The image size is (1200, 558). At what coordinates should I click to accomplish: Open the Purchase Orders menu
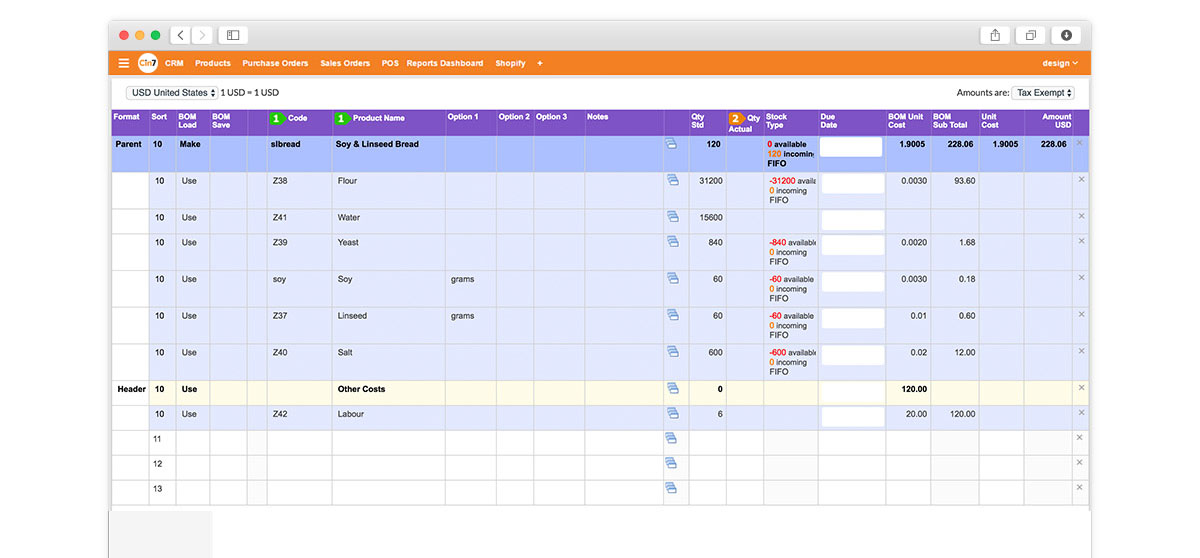(275, 63)
